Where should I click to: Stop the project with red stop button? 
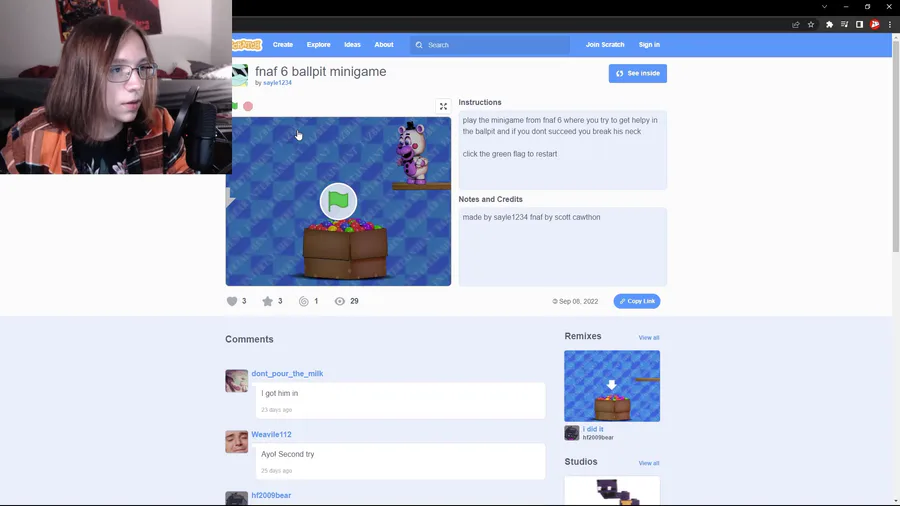click(248, 106)
